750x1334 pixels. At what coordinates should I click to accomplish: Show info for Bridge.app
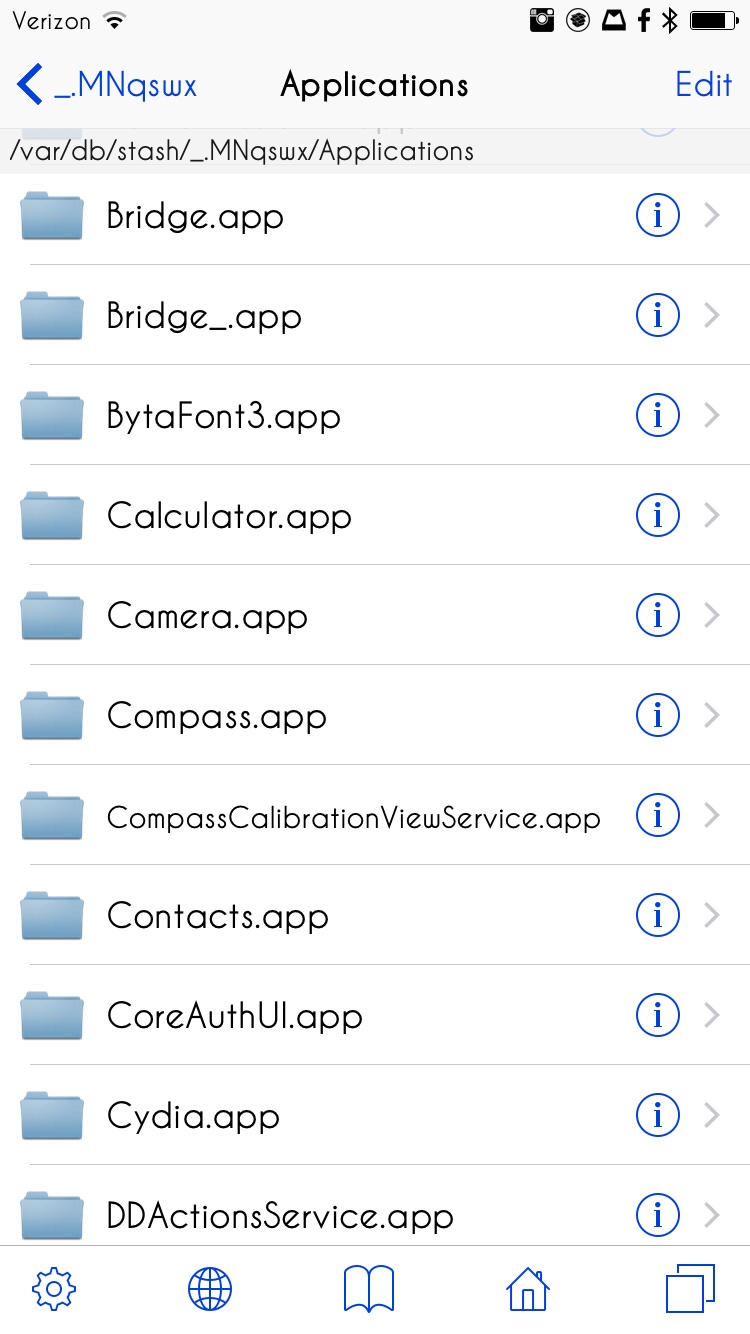(x=658, y=215)
